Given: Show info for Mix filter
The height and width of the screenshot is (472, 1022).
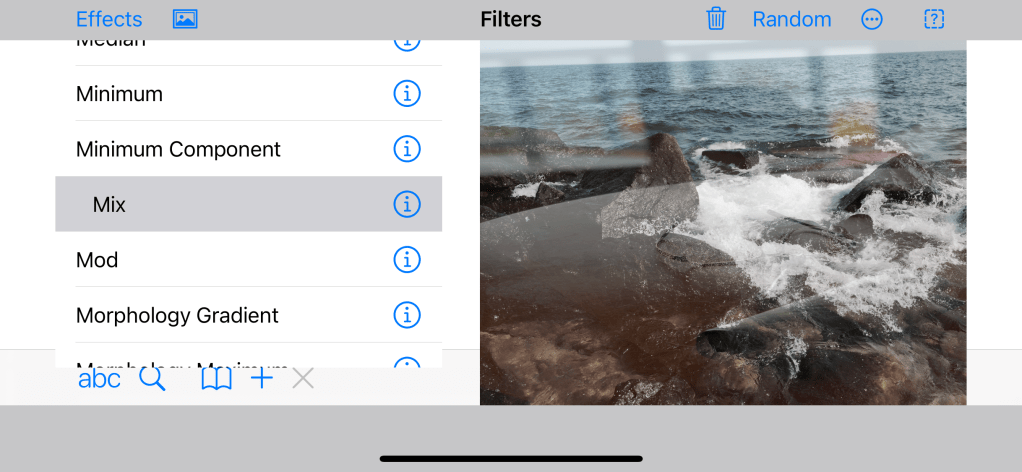Looking at the screenshot, I should [406, 204].
